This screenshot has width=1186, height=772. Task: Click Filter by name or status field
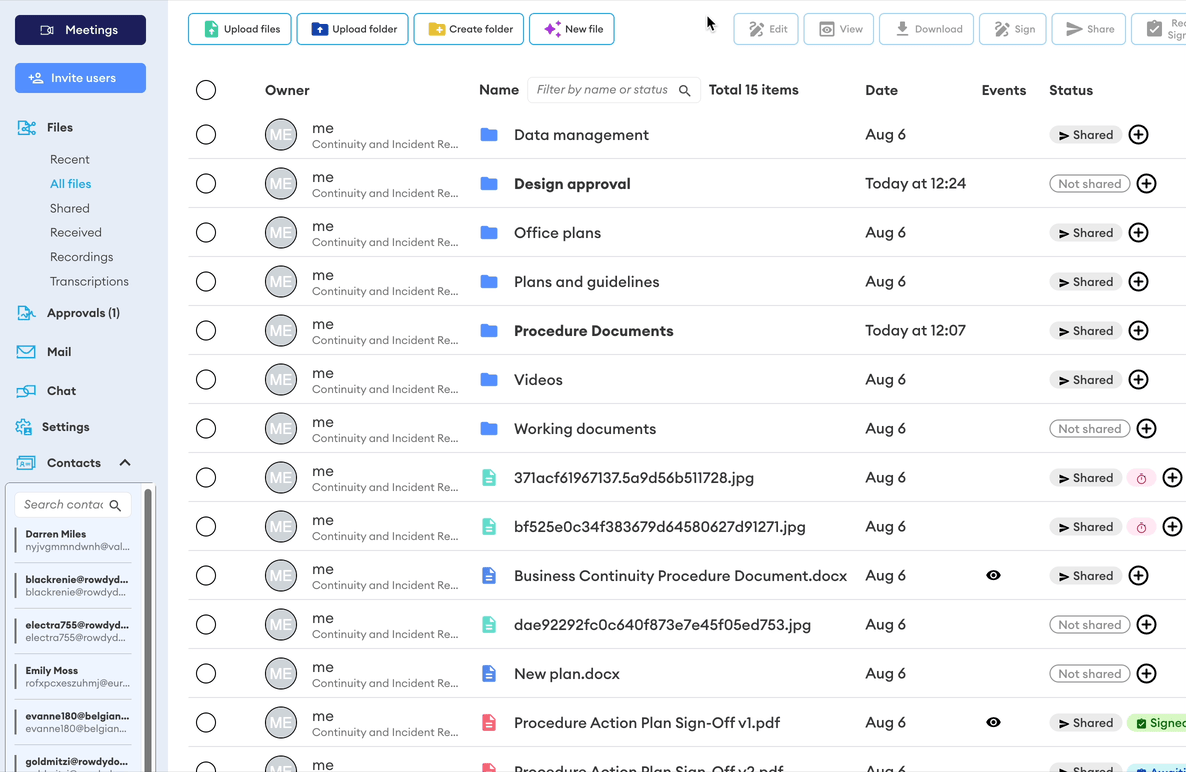click(613, 90)
